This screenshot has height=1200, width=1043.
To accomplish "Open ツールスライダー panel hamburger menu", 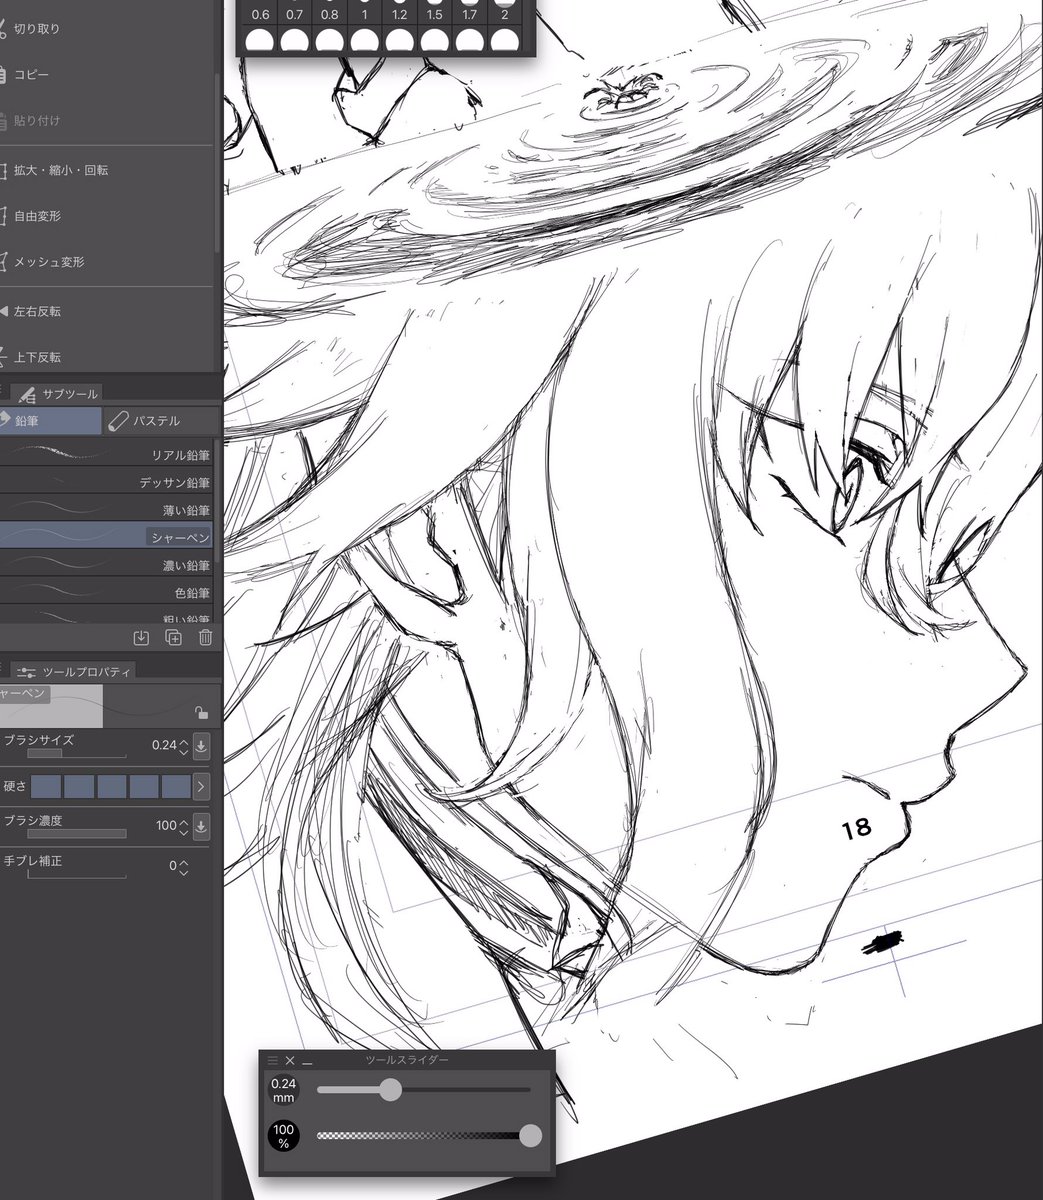I will click(273, 1060).
